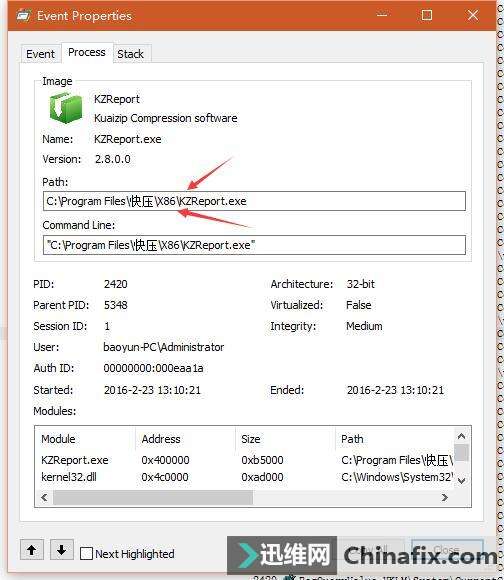
Task: Click modules horizontal scroll right arrow
Action: [x=445, y=498]
